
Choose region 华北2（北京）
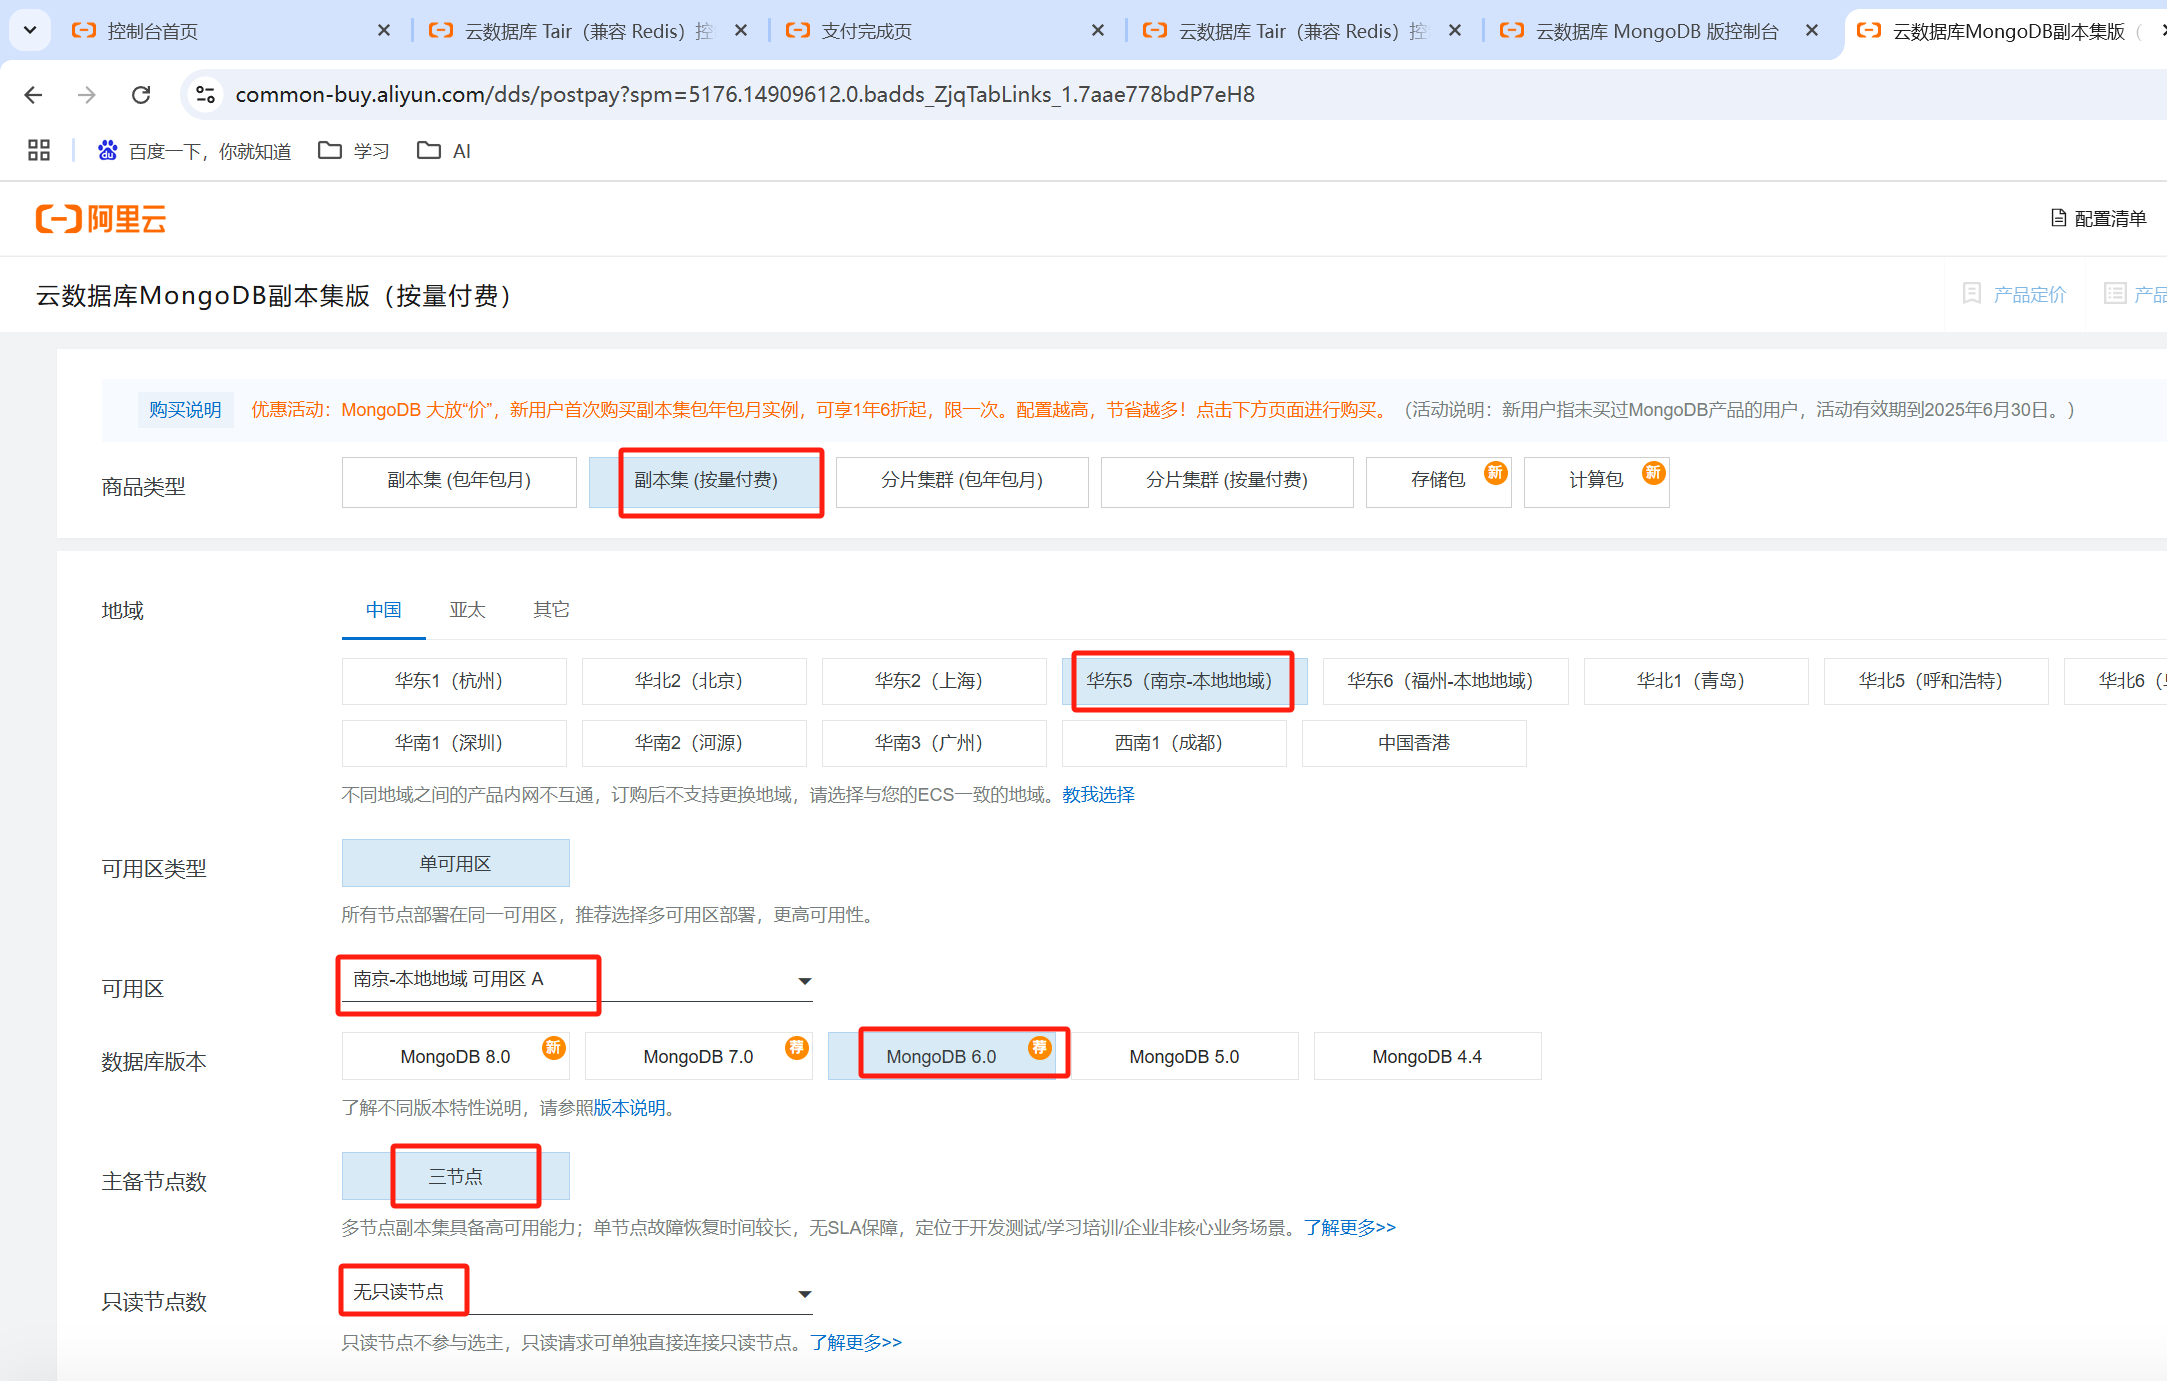point(694,681)
